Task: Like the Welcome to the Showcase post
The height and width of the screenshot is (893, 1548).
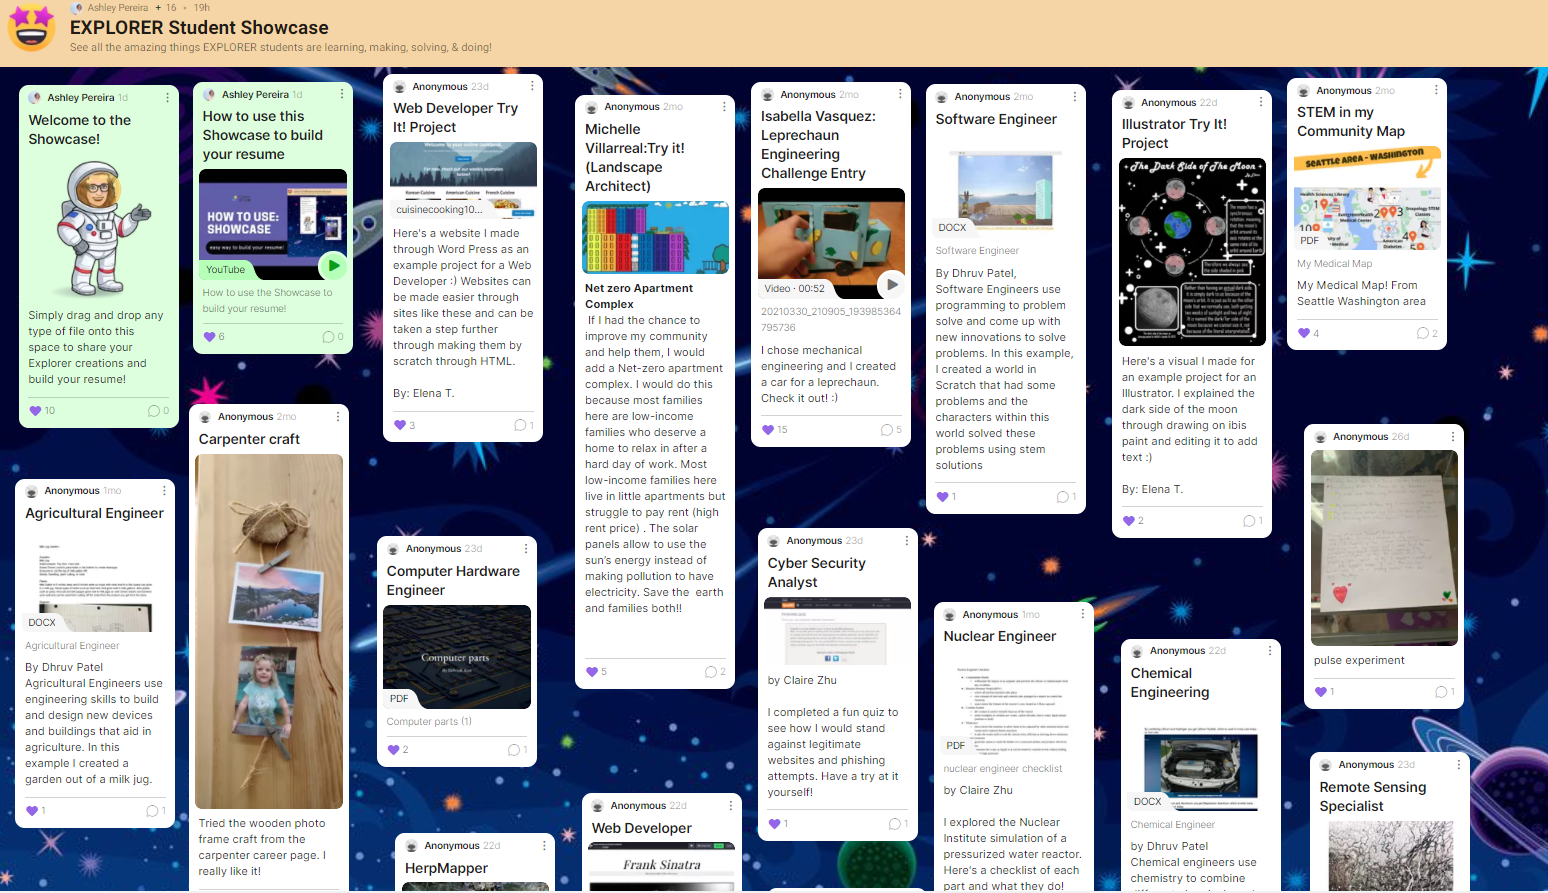Action: click(33, 410)
